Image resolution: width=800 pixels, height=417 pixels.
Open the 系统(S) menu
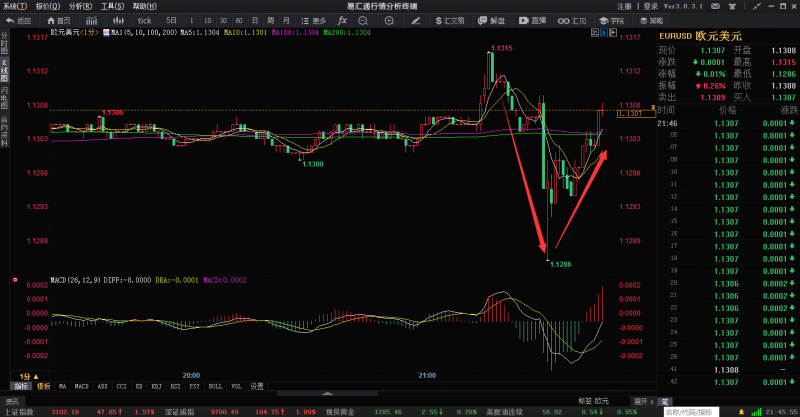(13, 6)
